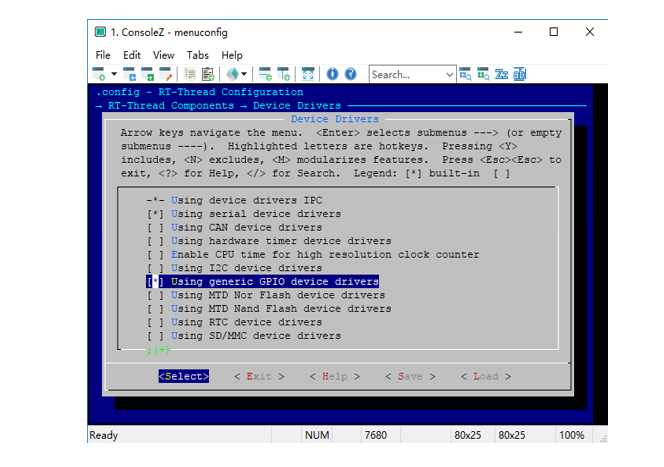Switch to previous tab icon
Screen dimensions: 664x467
129,74
